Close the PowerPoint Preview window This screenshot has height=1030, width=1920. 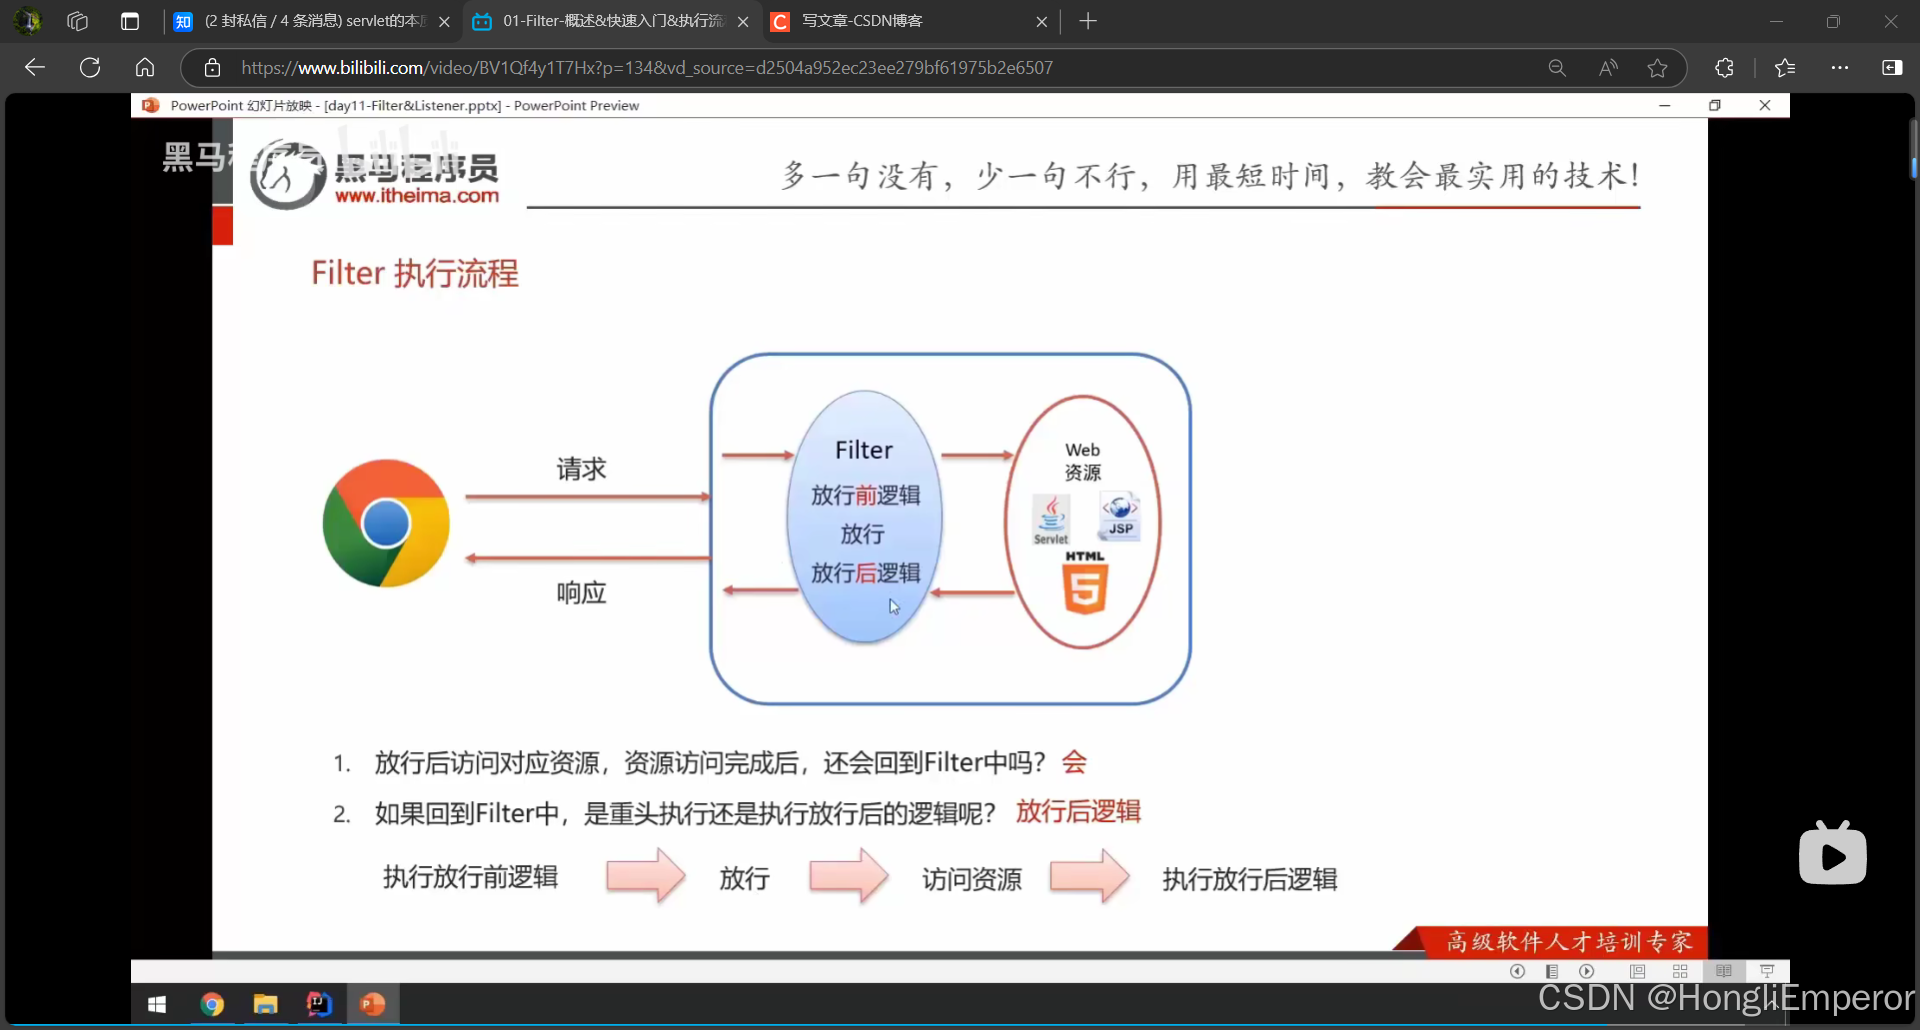1765,105
